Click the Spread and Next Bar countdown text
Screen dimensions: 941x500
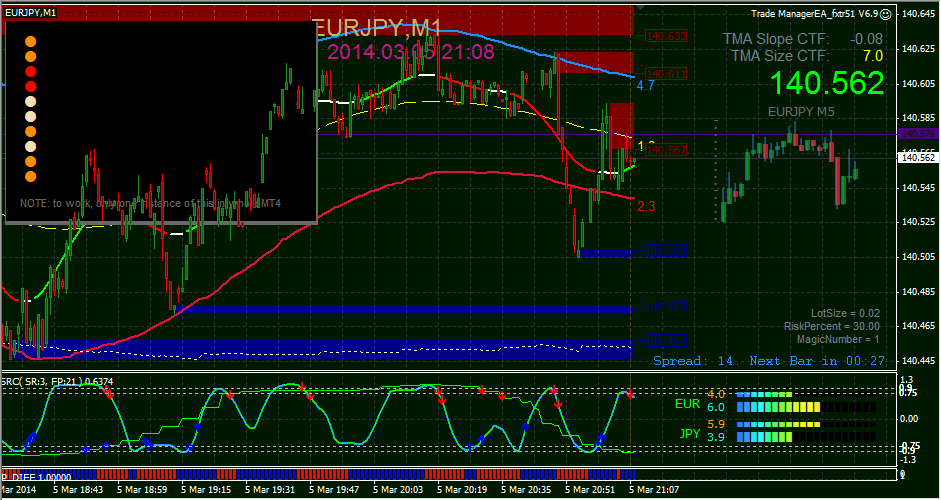(769, 361)
